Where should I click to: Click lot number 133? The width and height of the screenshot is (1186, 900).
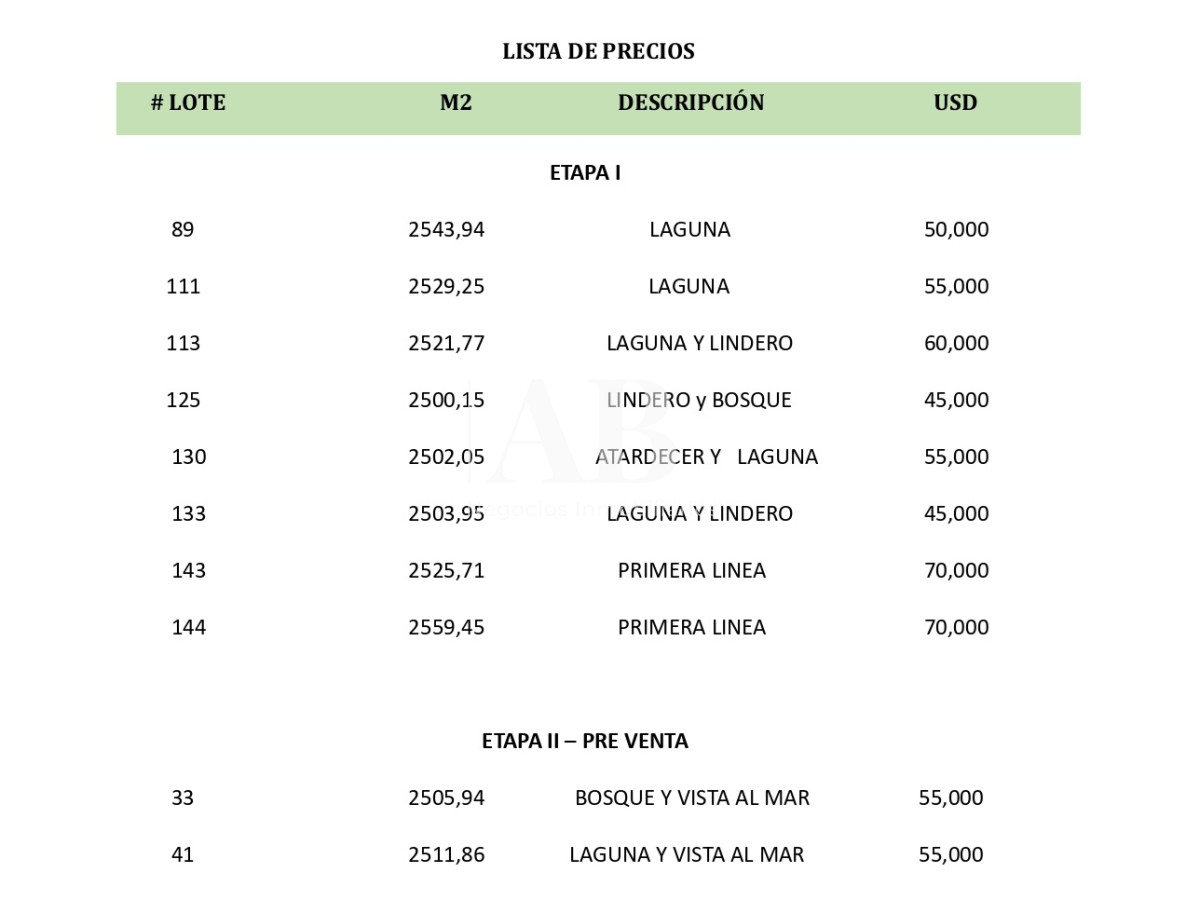pyautogui.click(x=188, y=514)
